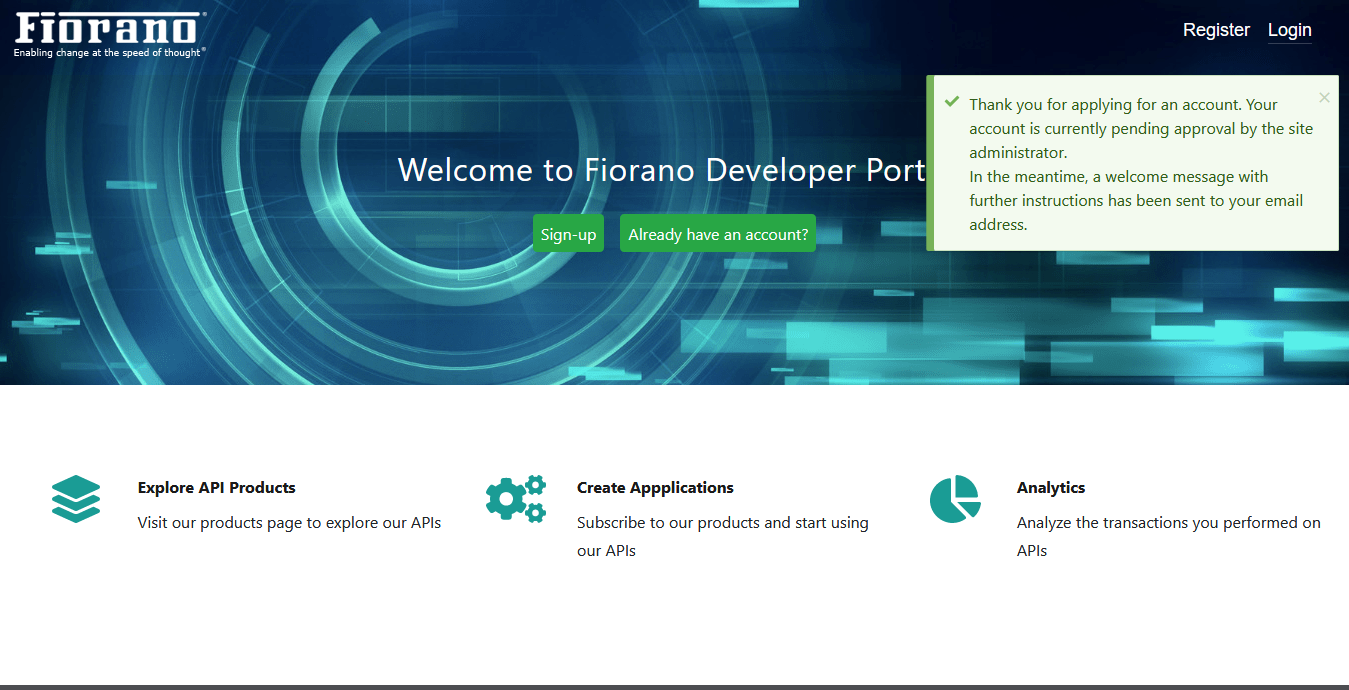This screenshot has height=690, width=1349.
Task: Click the Welcome to Fiorano Developer Portal title
Action: point(661,170)
